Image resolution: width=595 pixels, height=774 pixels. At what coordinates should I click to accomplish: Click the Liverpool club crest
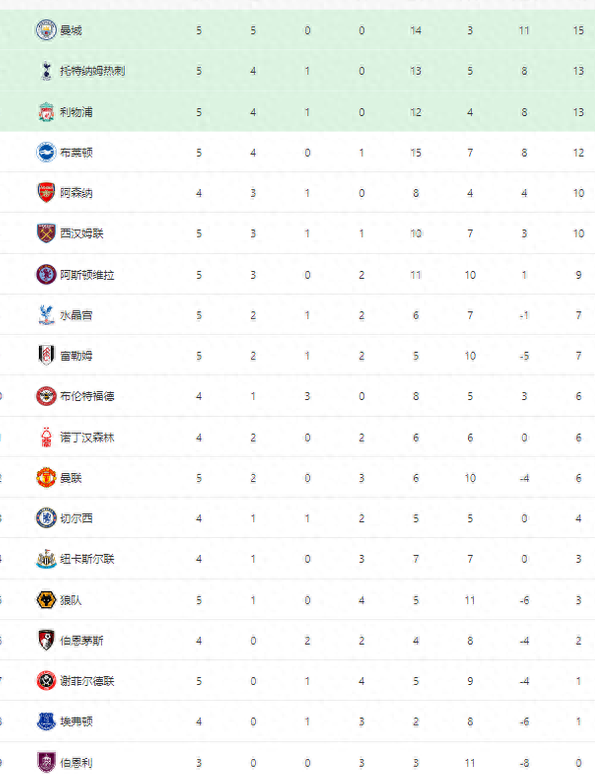point(46,112)
